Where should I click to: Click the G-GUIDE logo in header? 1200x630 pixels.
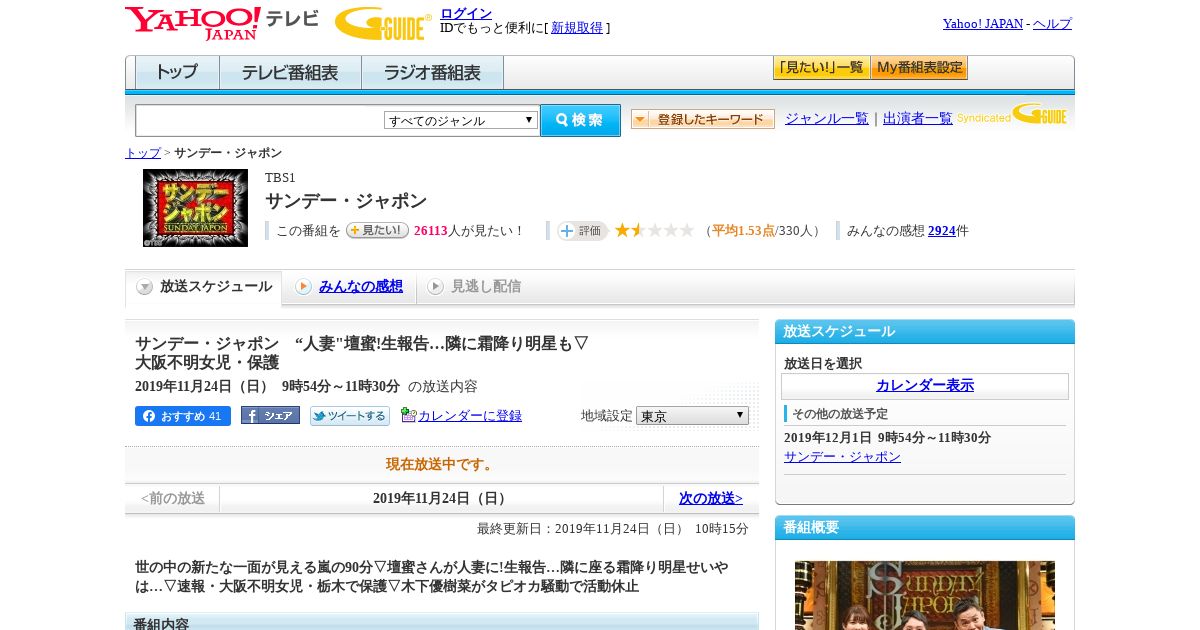(383, 23)
